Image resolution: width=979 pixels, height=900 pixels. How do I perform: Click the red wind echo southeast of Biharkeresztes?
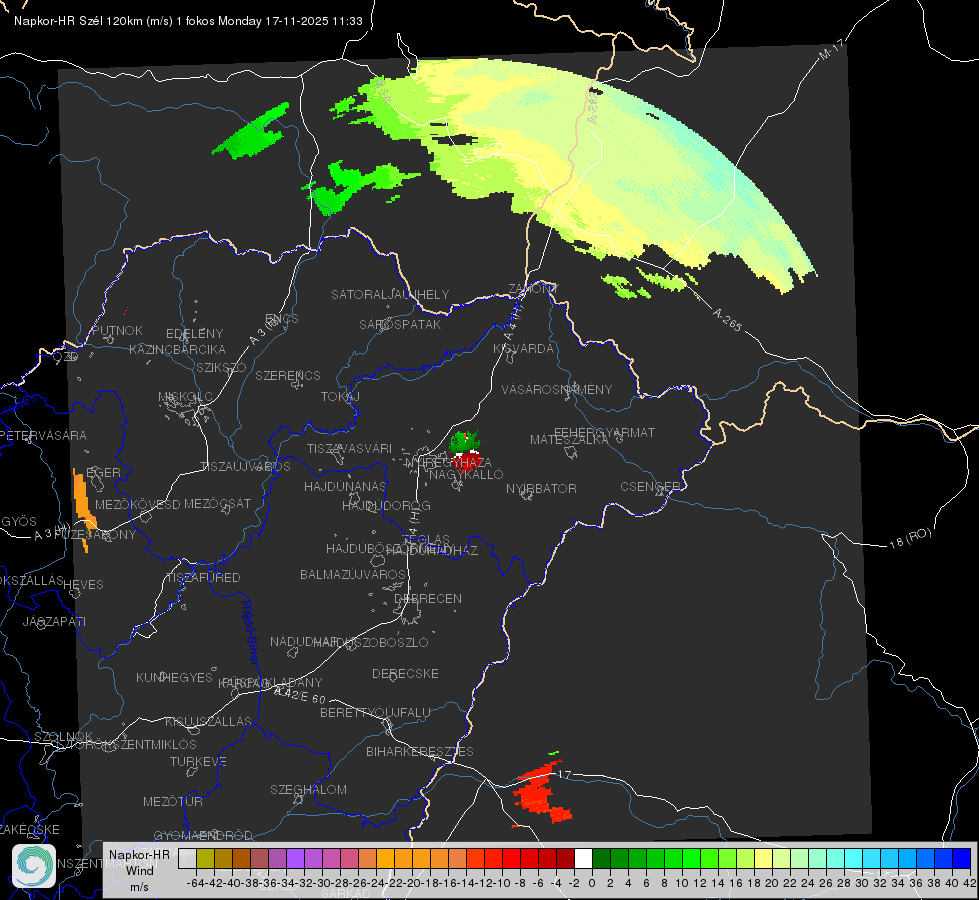coord(540,792)
